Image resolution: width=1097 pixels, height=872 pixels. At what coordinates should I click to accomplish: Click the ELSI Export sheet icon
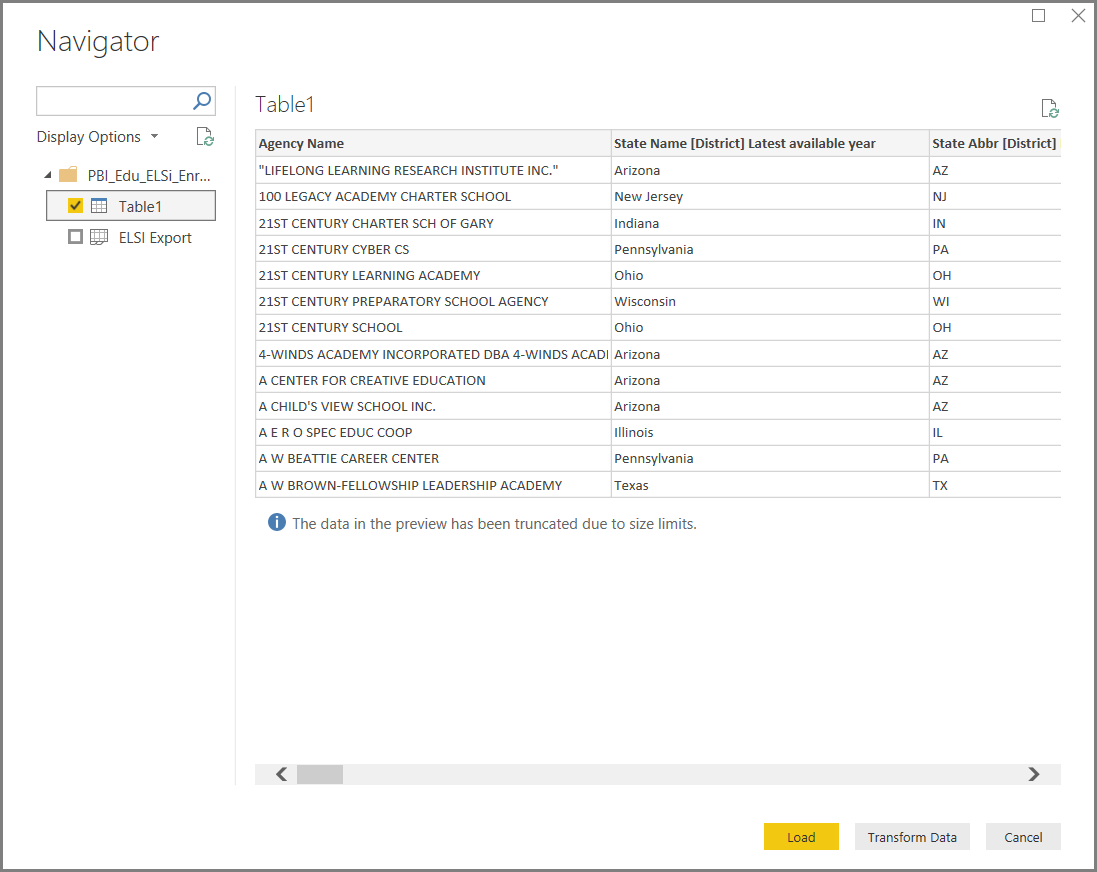99,237
